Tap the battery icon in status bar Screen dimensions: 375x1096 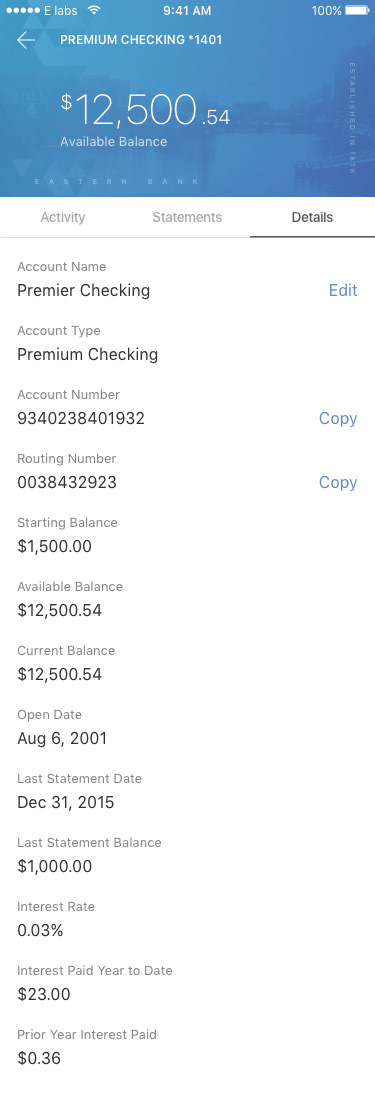(357, 10)
